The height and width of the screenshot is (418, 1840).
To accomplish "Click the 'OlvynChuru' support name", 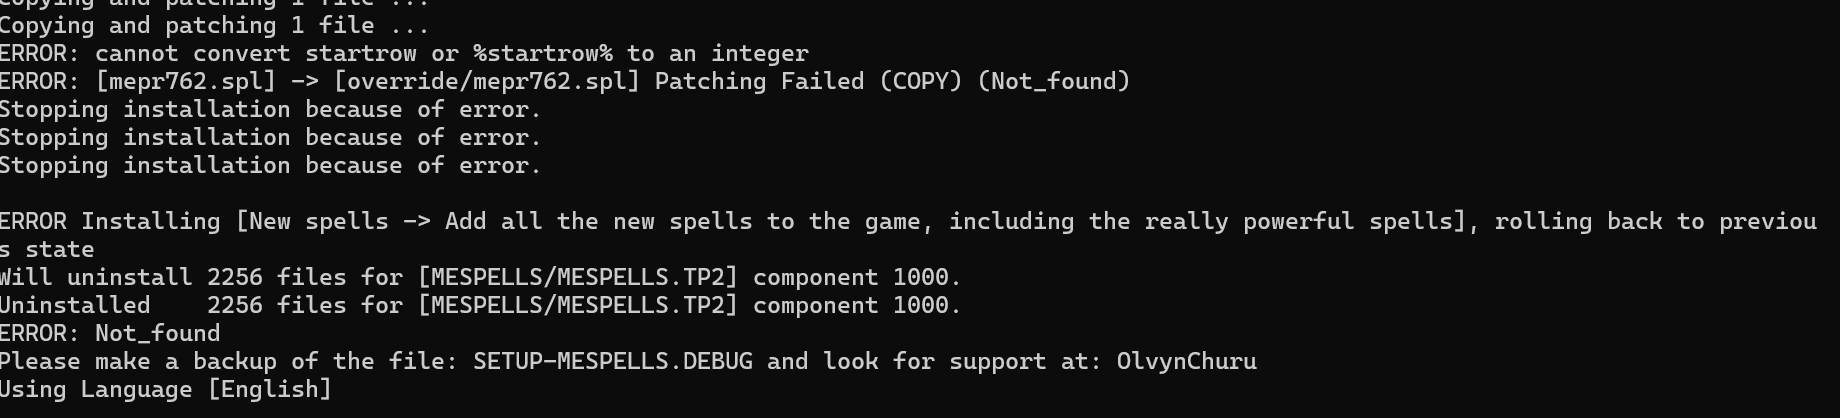I will pyautogui.click(x=1187, y=361).
